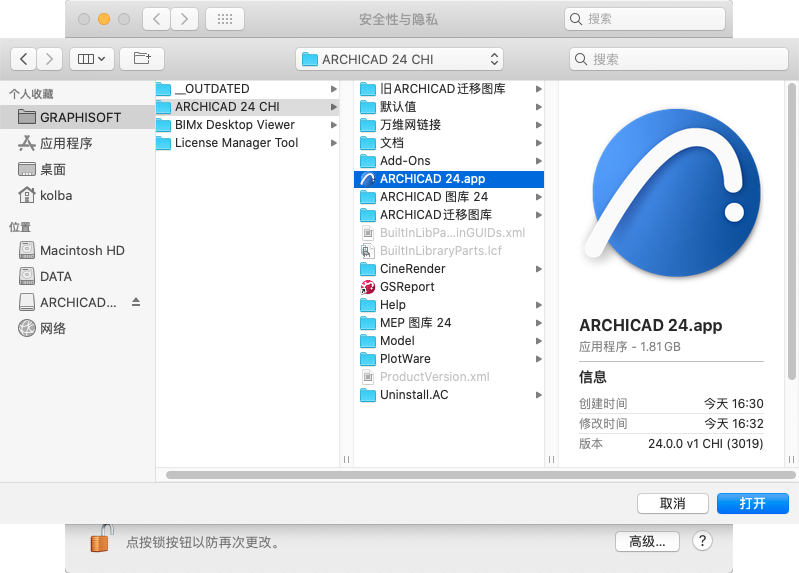Go back in Security & Privacy window
799x573 pixels.
point(156,19)
